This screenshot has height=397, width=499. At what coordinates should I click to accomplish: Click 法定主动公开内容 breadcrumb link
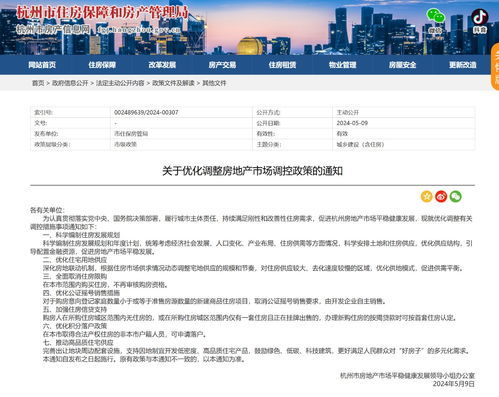[x=120, y=83]
